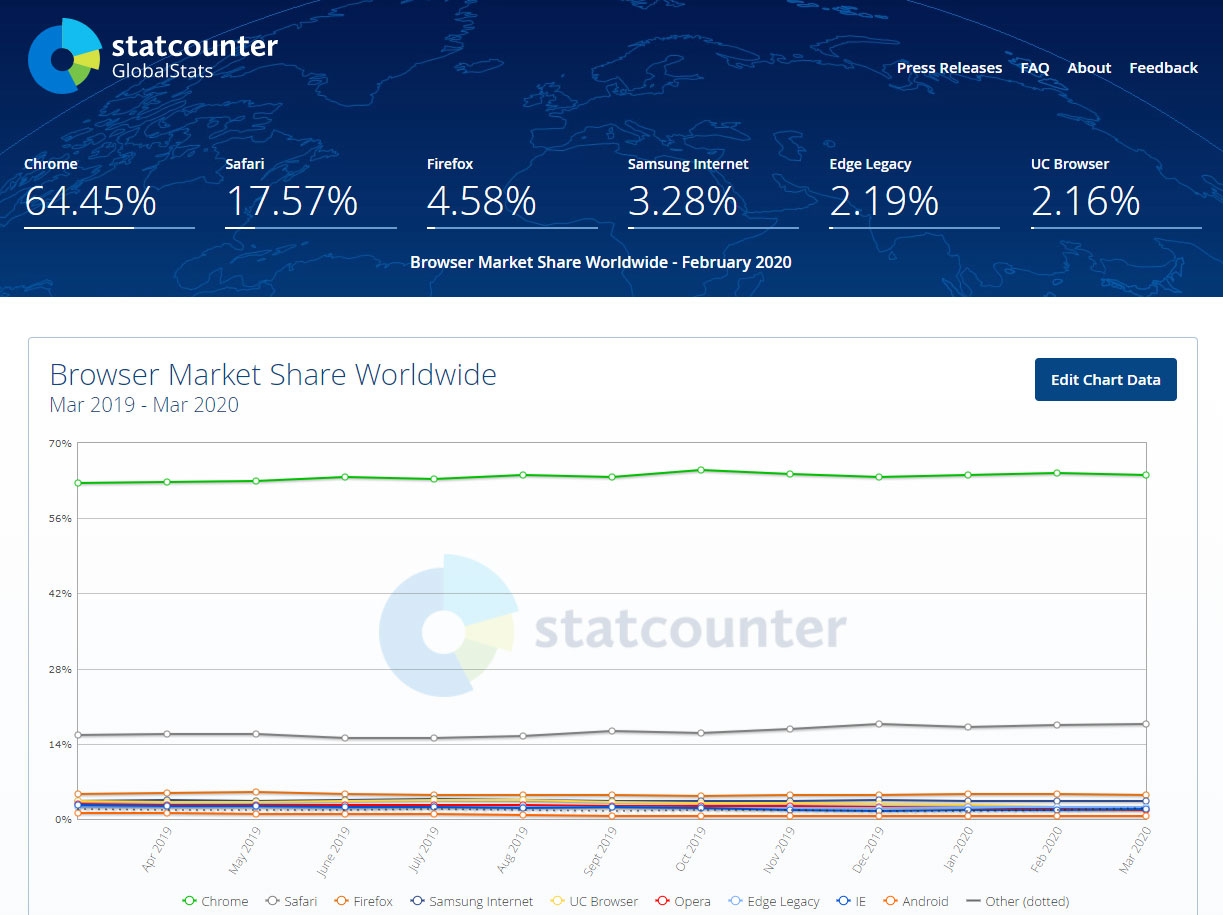Toggle Edge Legacy legend entry
Image resolution: width=1223 pixels, height=915 pixels.
(x=774, y=901)
